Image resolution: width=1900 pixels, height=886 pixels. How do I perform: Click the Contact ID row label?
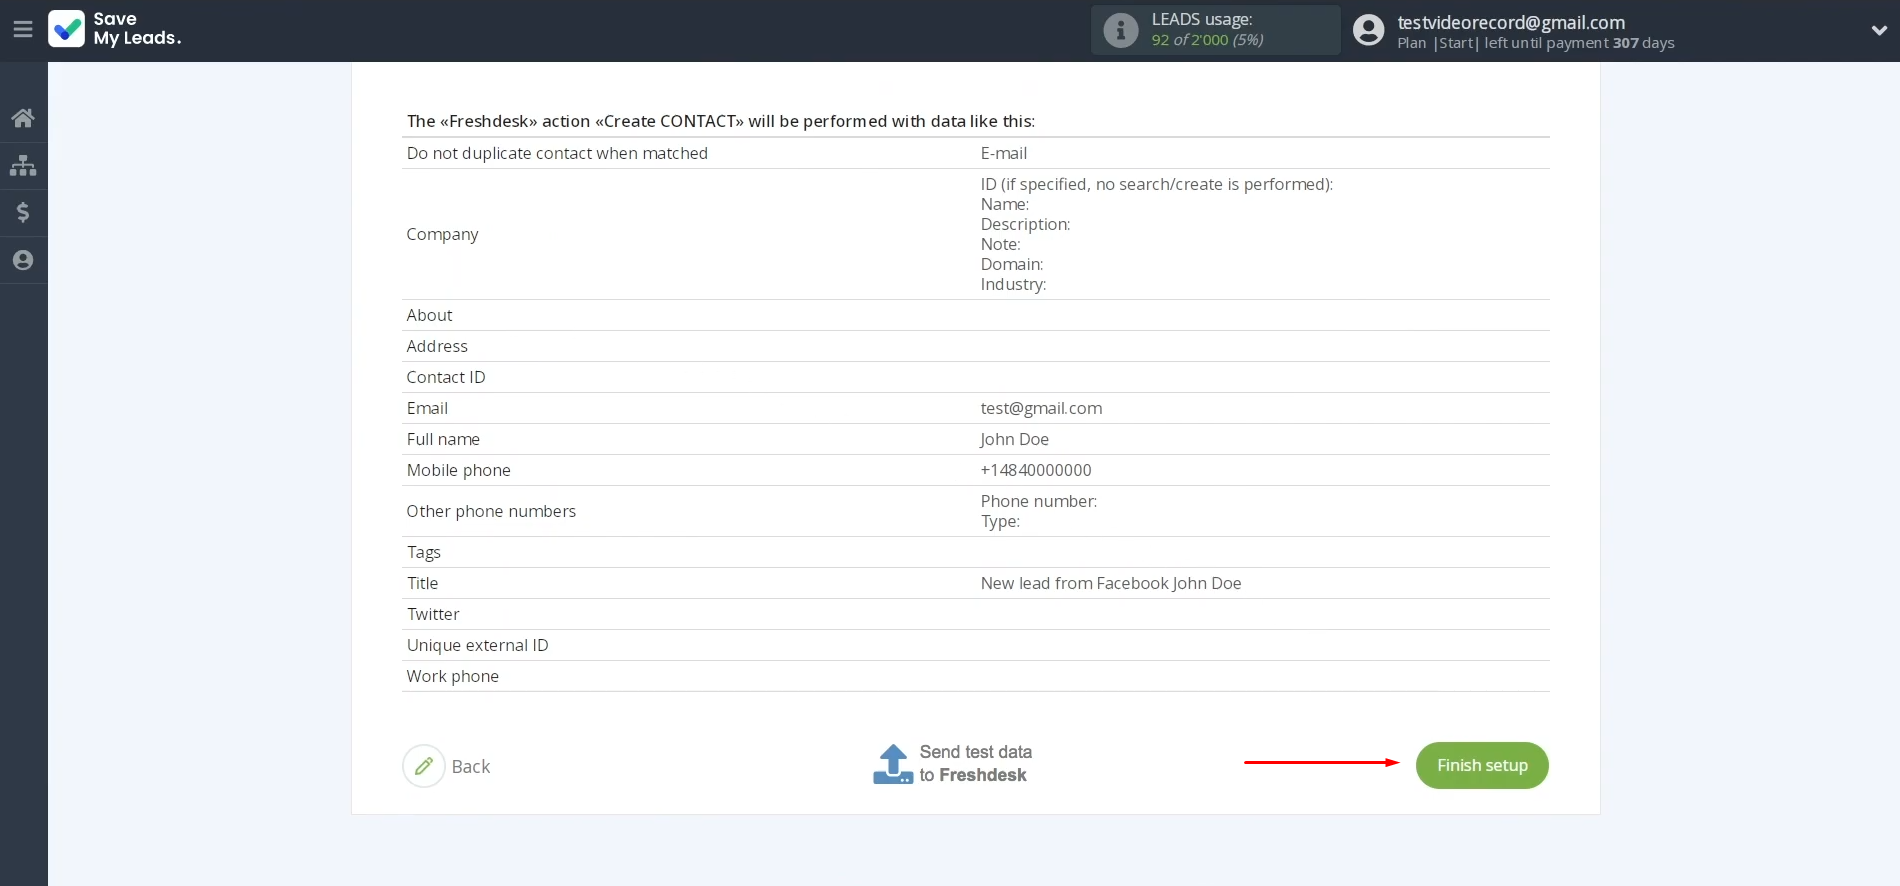[446, 377]
